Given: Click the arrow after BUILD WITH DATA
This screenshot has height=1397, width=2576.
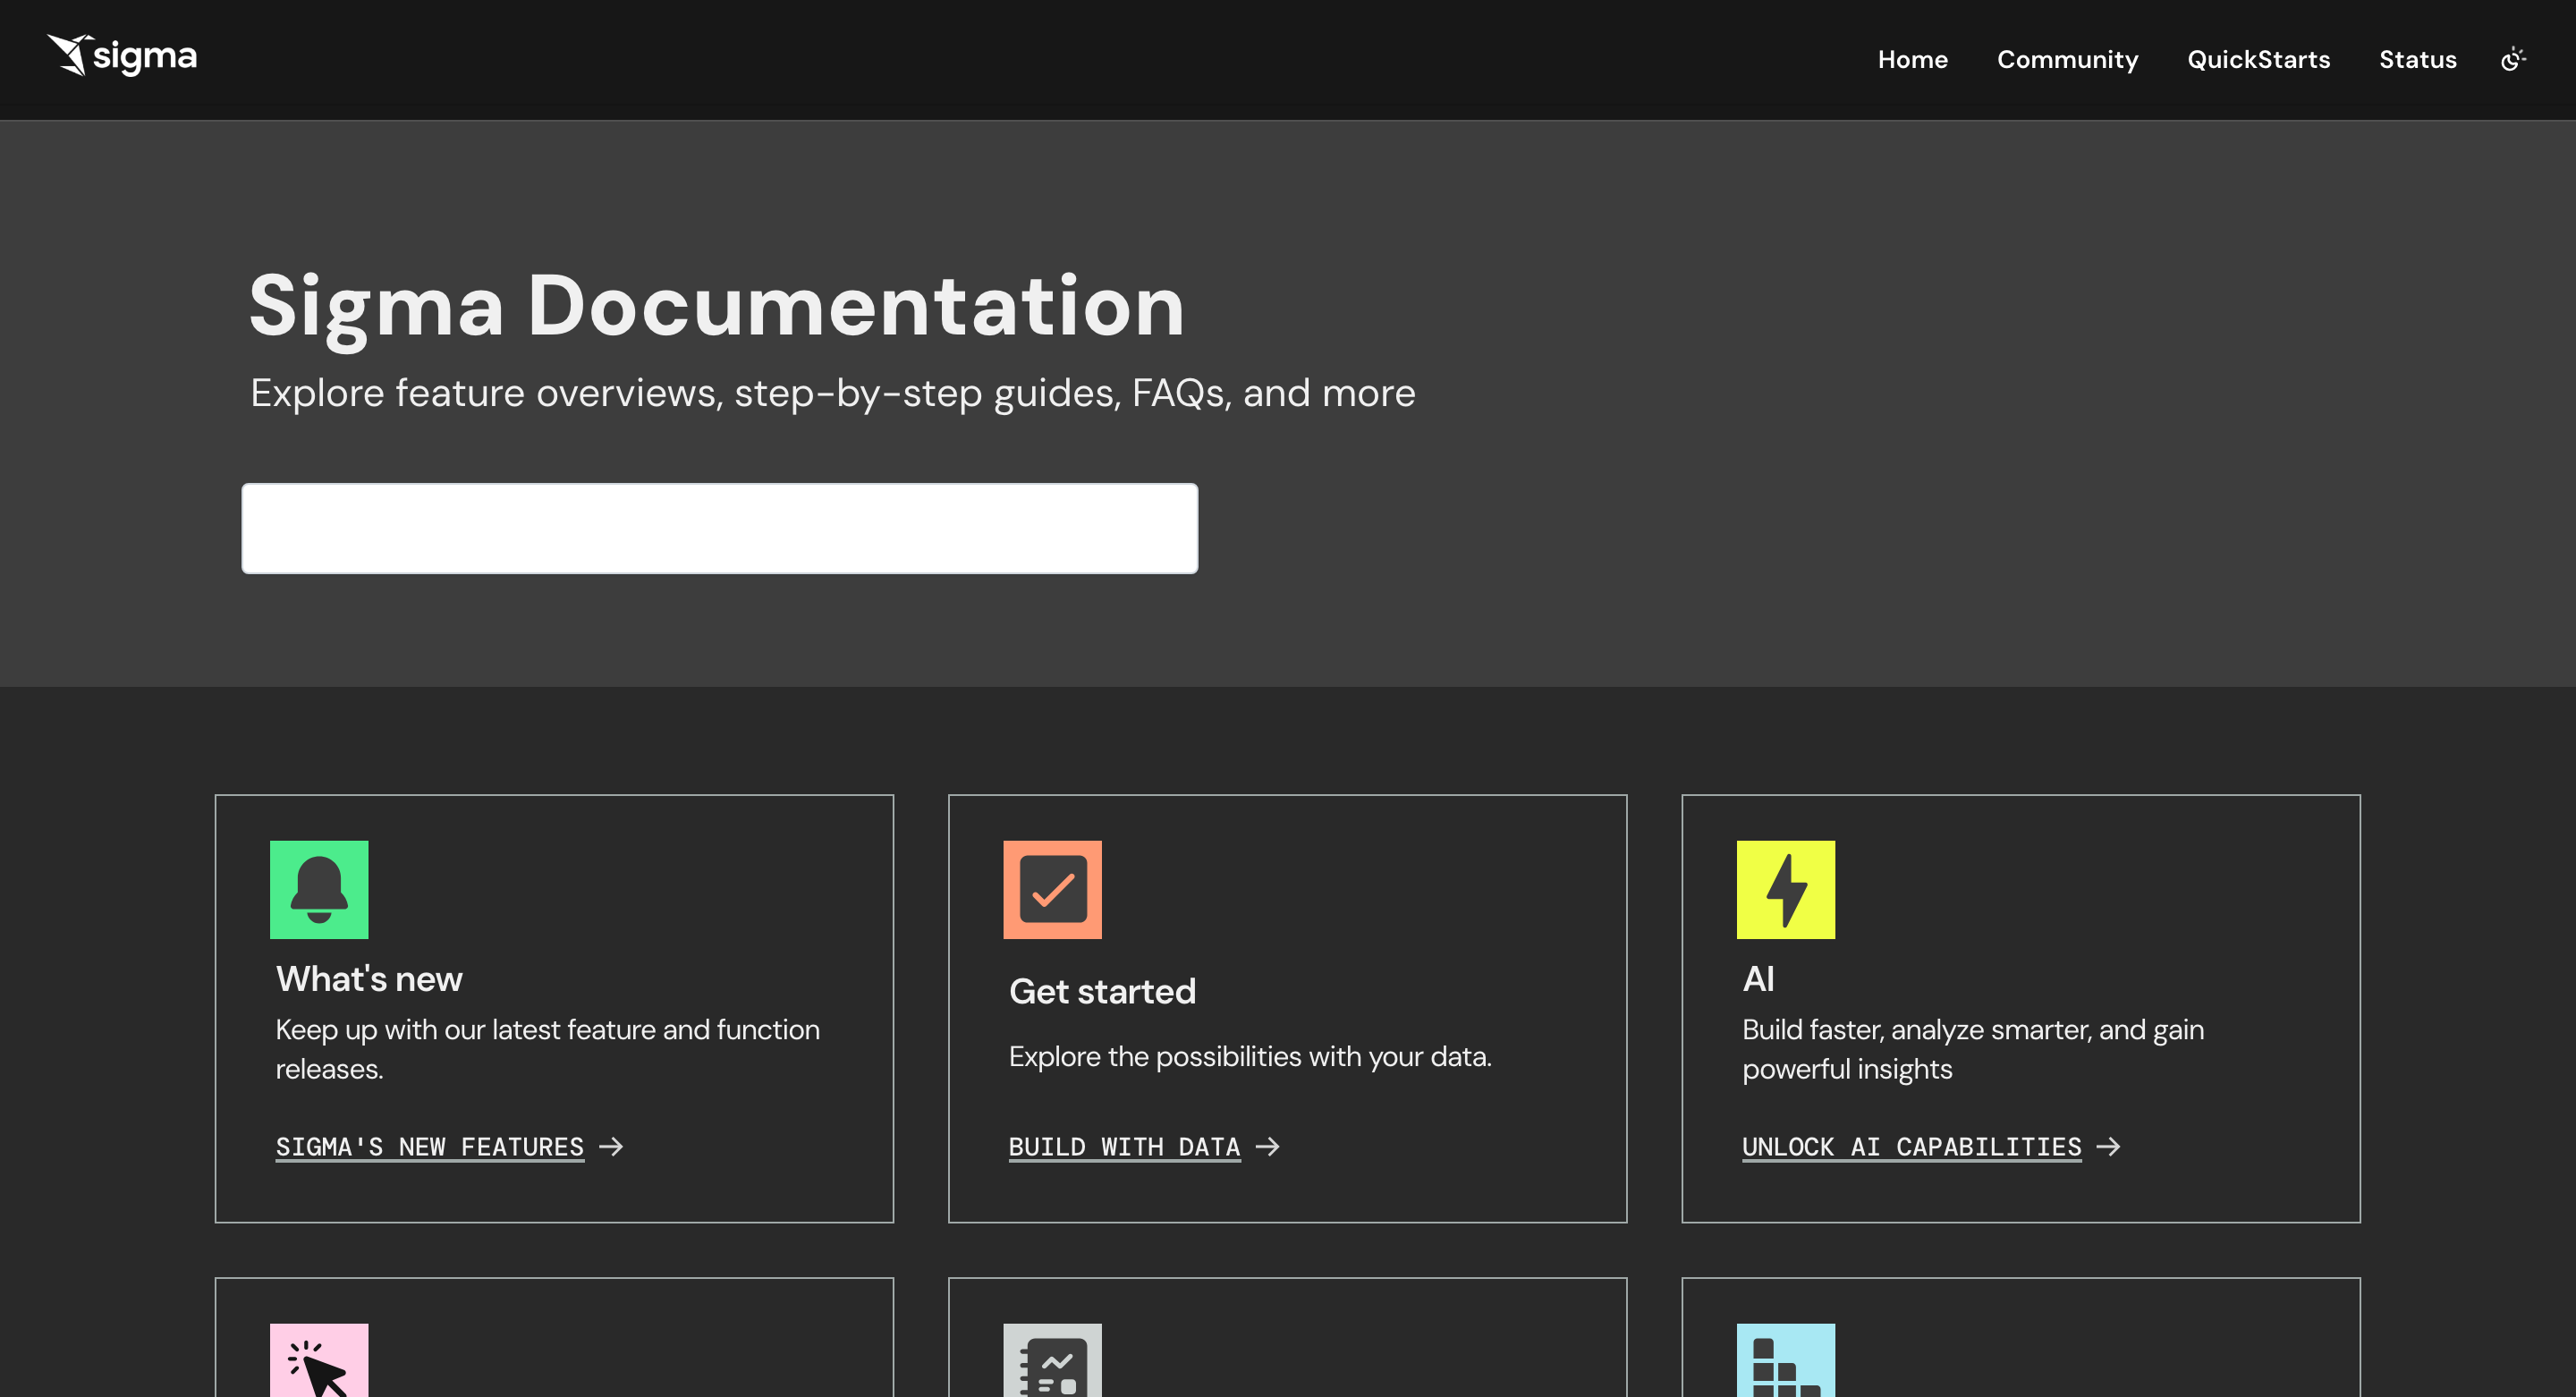Looking at the screenshot, I should coord(1267,1146).
